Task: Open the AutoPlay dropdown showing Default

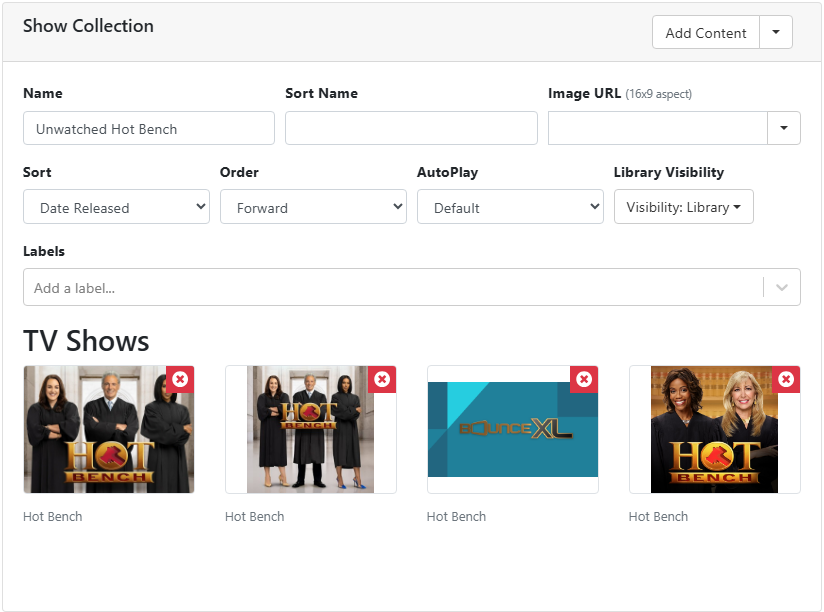Action: (510, 207)
